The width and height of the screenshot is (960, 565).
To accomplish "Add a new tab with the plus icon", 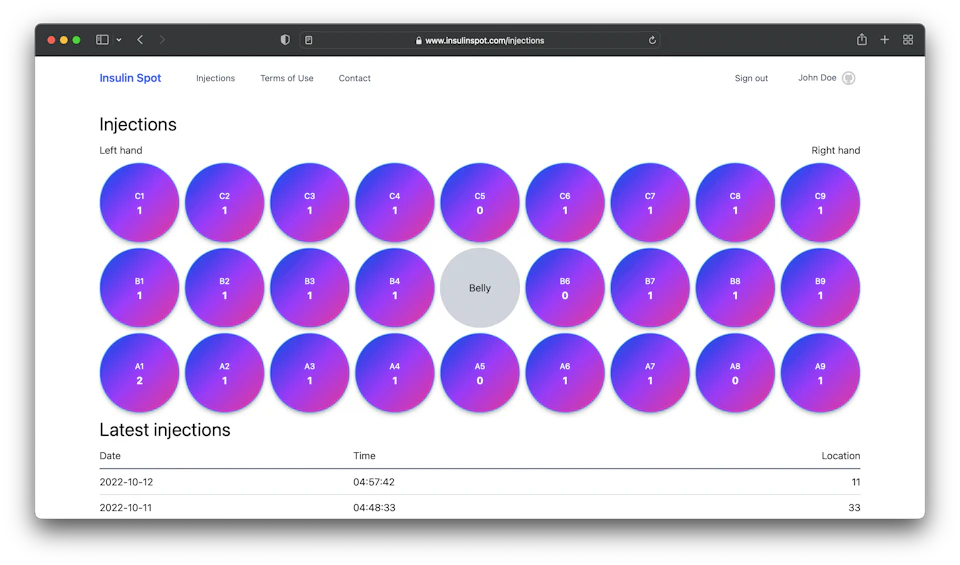I will [x=884, y=40].
